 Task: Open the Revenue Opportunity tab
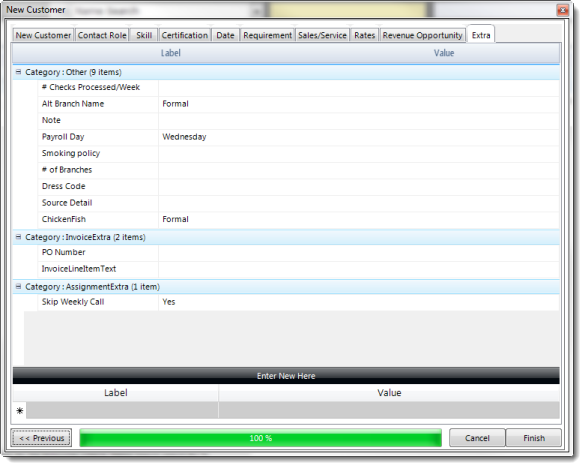[422, 35]
